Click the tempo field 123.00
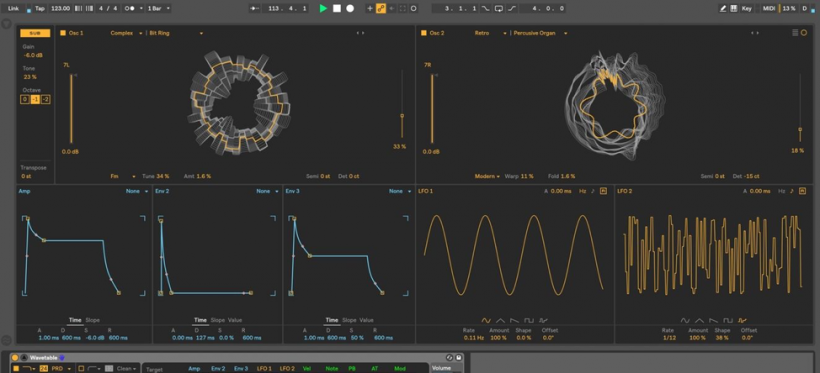The height and width of the screenshot is (373, 820). point(61,8)
